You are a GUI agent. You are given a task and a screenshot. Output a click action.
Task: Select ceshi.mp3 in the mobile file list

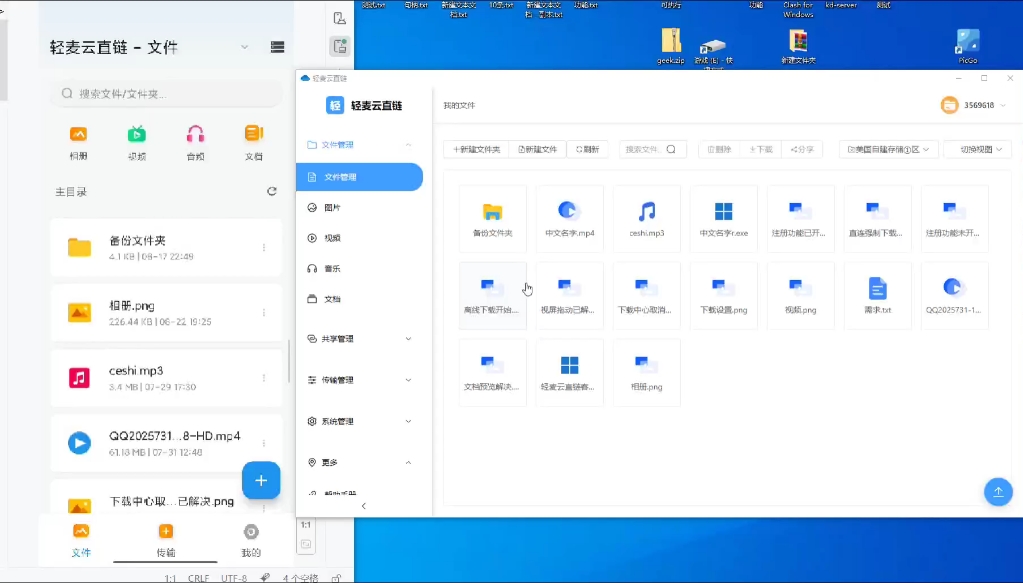click(x=166, y=378)
